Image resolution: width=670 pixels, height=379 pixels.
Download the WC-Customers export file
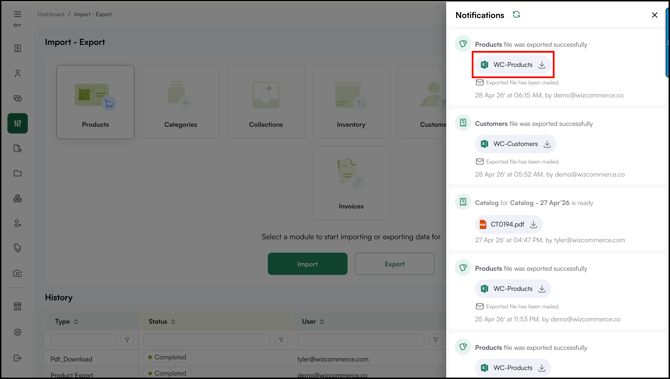[x=547, y=144]
